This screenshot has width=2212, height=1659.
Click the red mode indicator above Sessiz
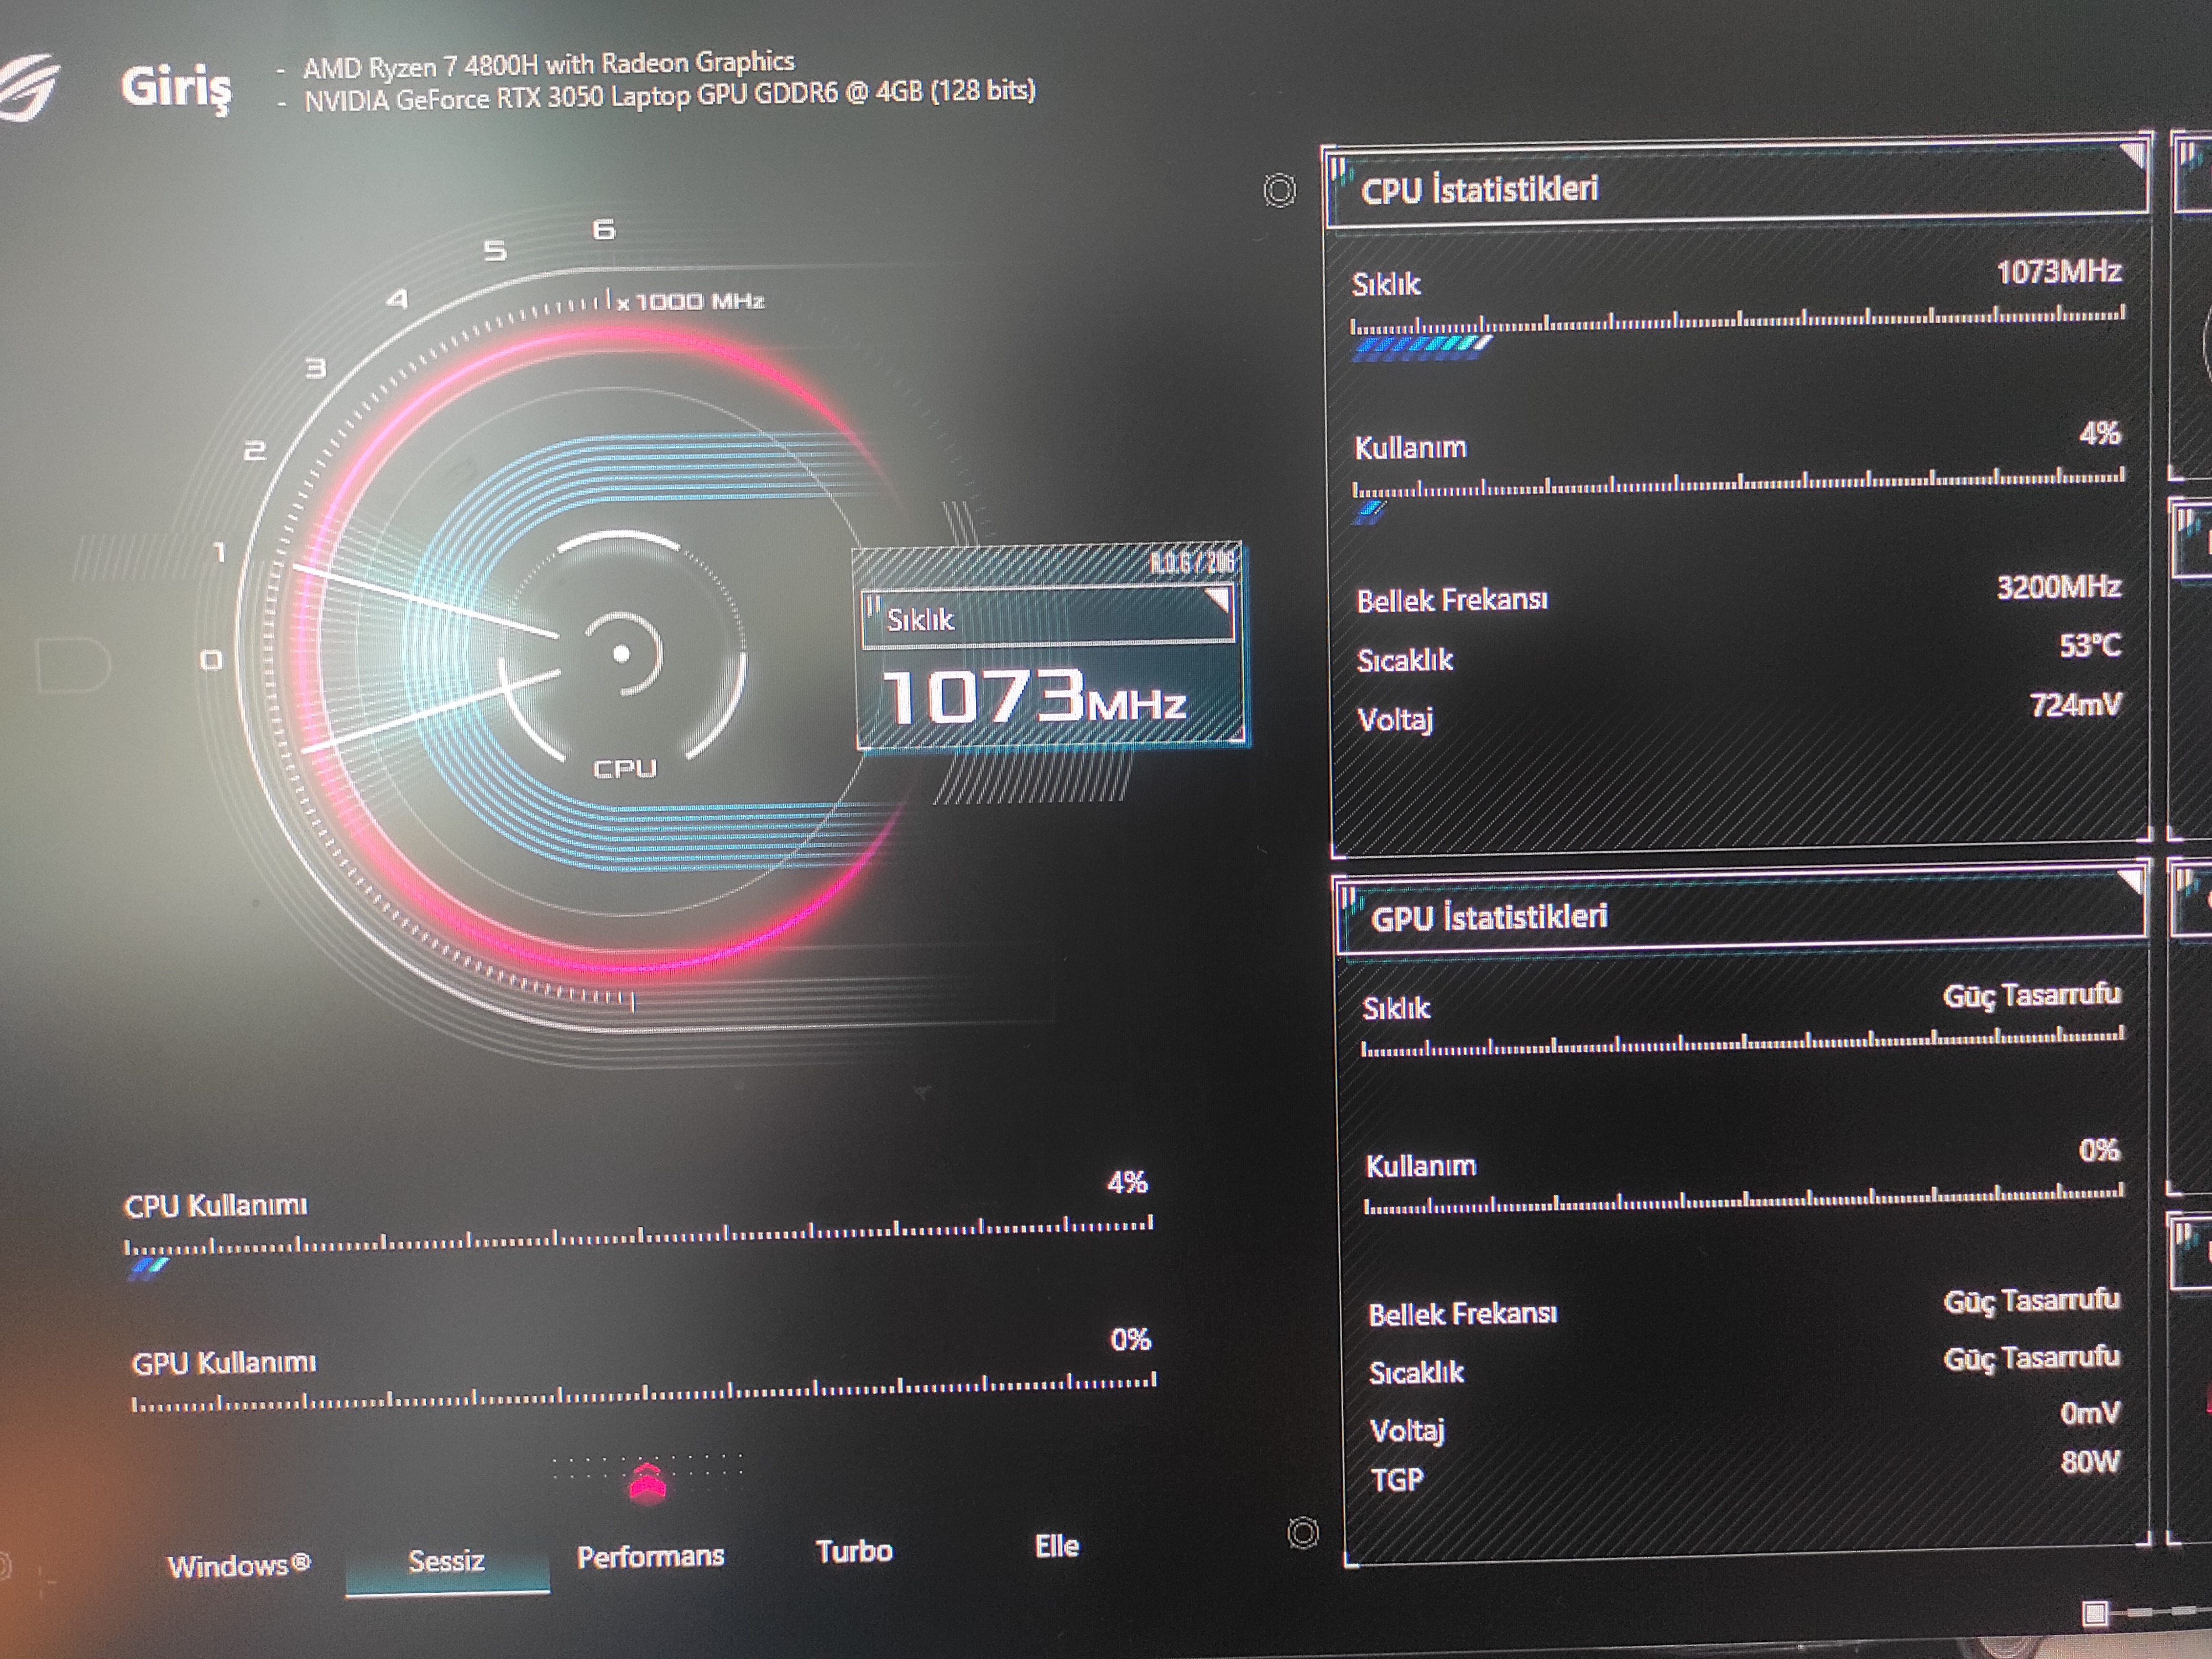(x=648, y=1483)
